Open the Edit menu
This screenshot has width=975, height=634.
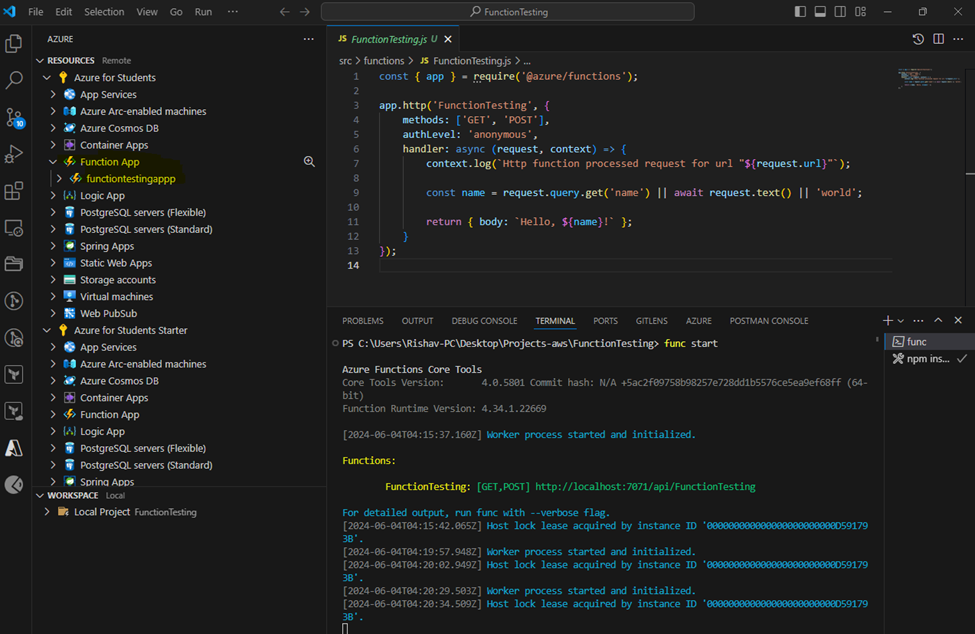coord(63,12)
